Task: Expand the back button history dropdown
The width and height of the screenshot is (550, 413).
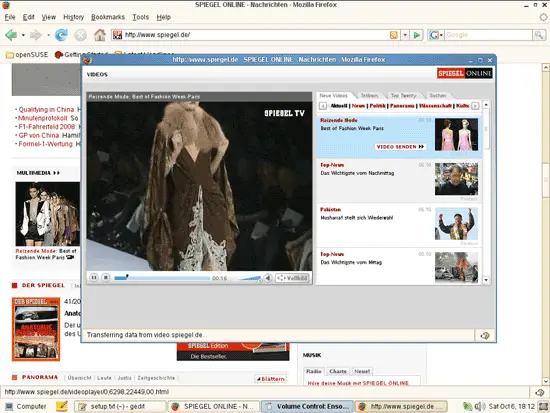Action: click(23, 35)
